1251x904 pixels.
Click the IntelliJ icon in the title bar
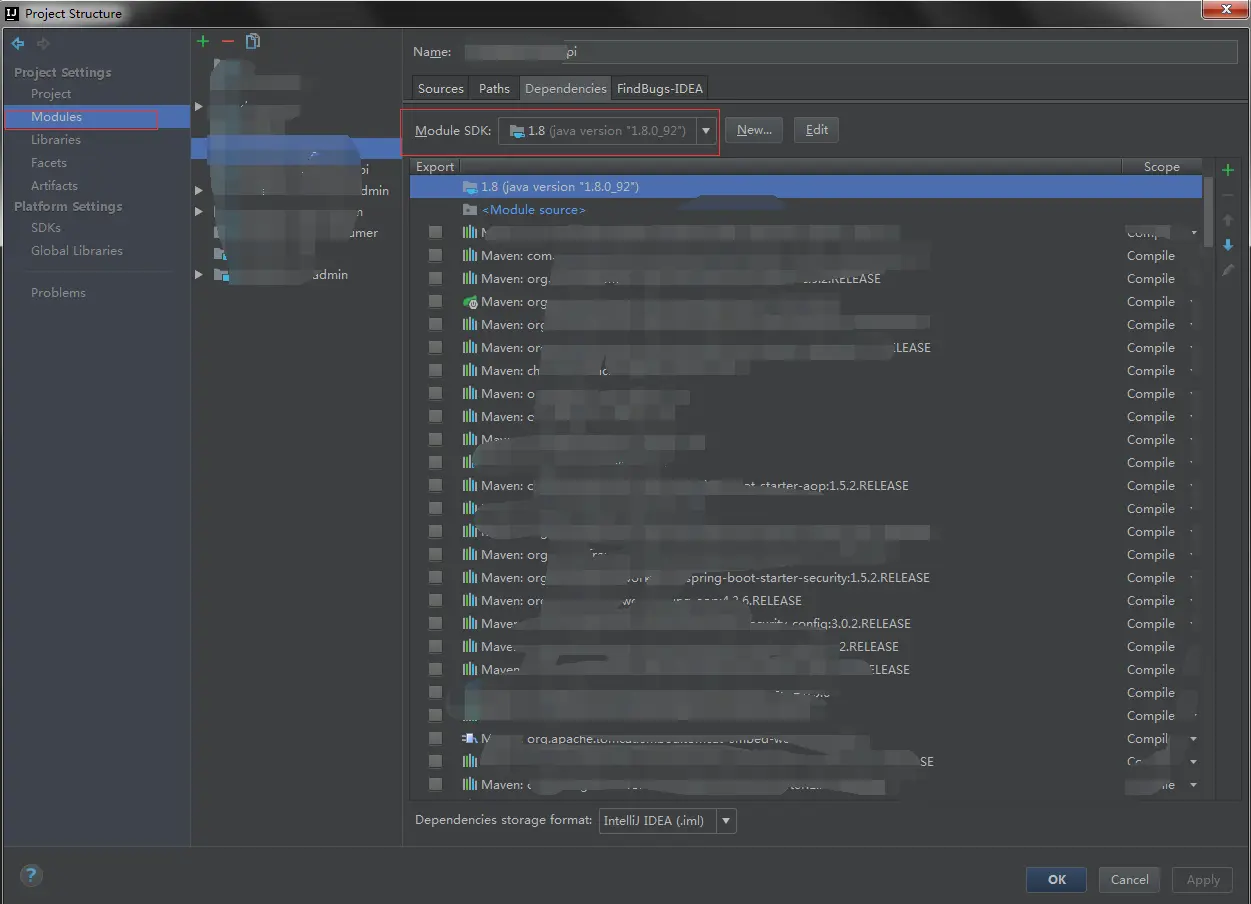tap(12, 13)
